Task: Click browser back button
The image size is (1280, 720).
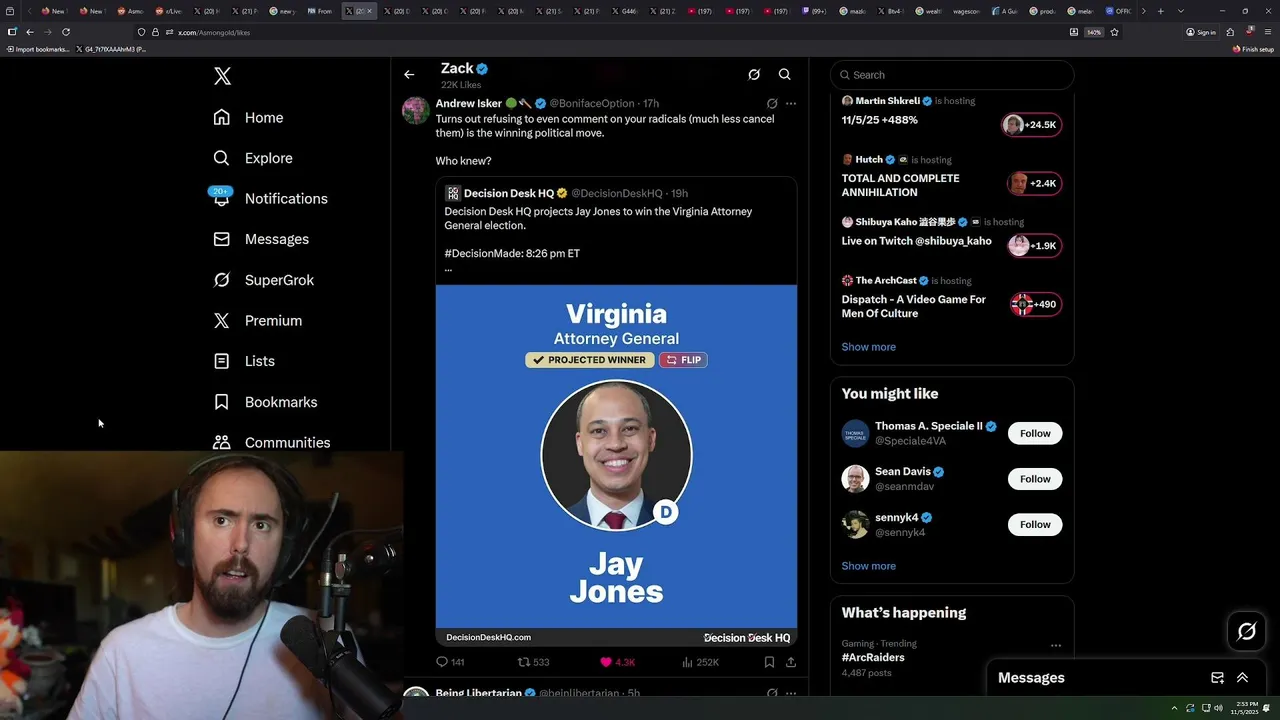Action: pos(29,32)
